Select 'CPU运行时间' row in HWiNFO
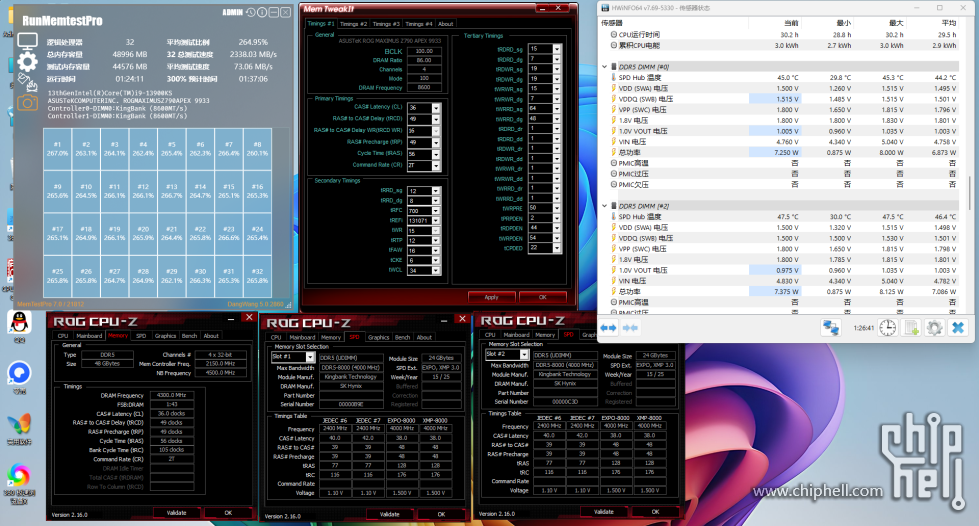979x526 pixels. tap(779, 35)
